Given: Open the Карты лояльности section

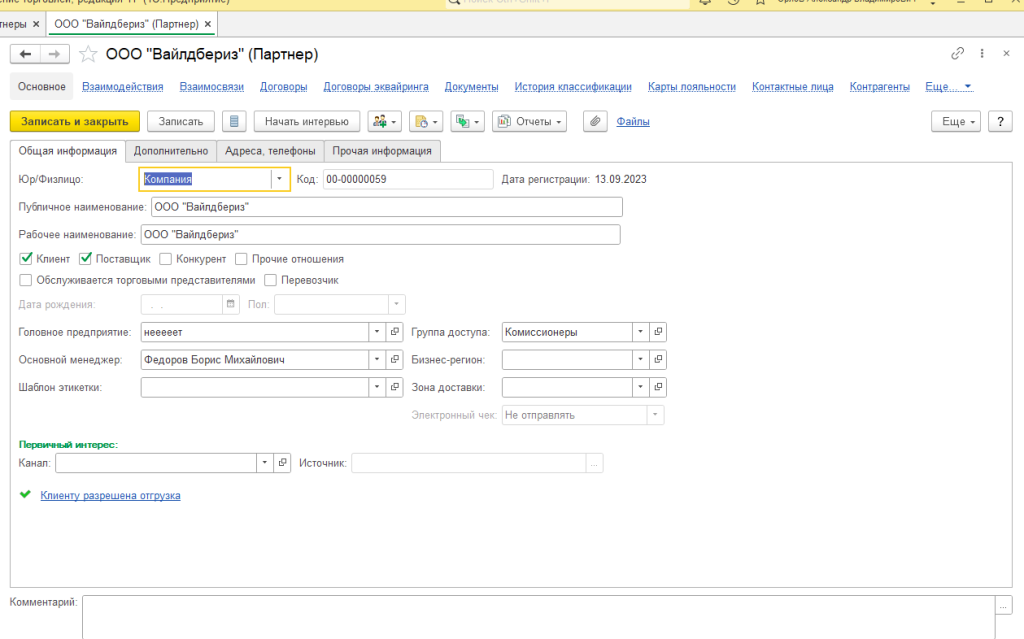Looking at the screenshot, I should (692, 87).
